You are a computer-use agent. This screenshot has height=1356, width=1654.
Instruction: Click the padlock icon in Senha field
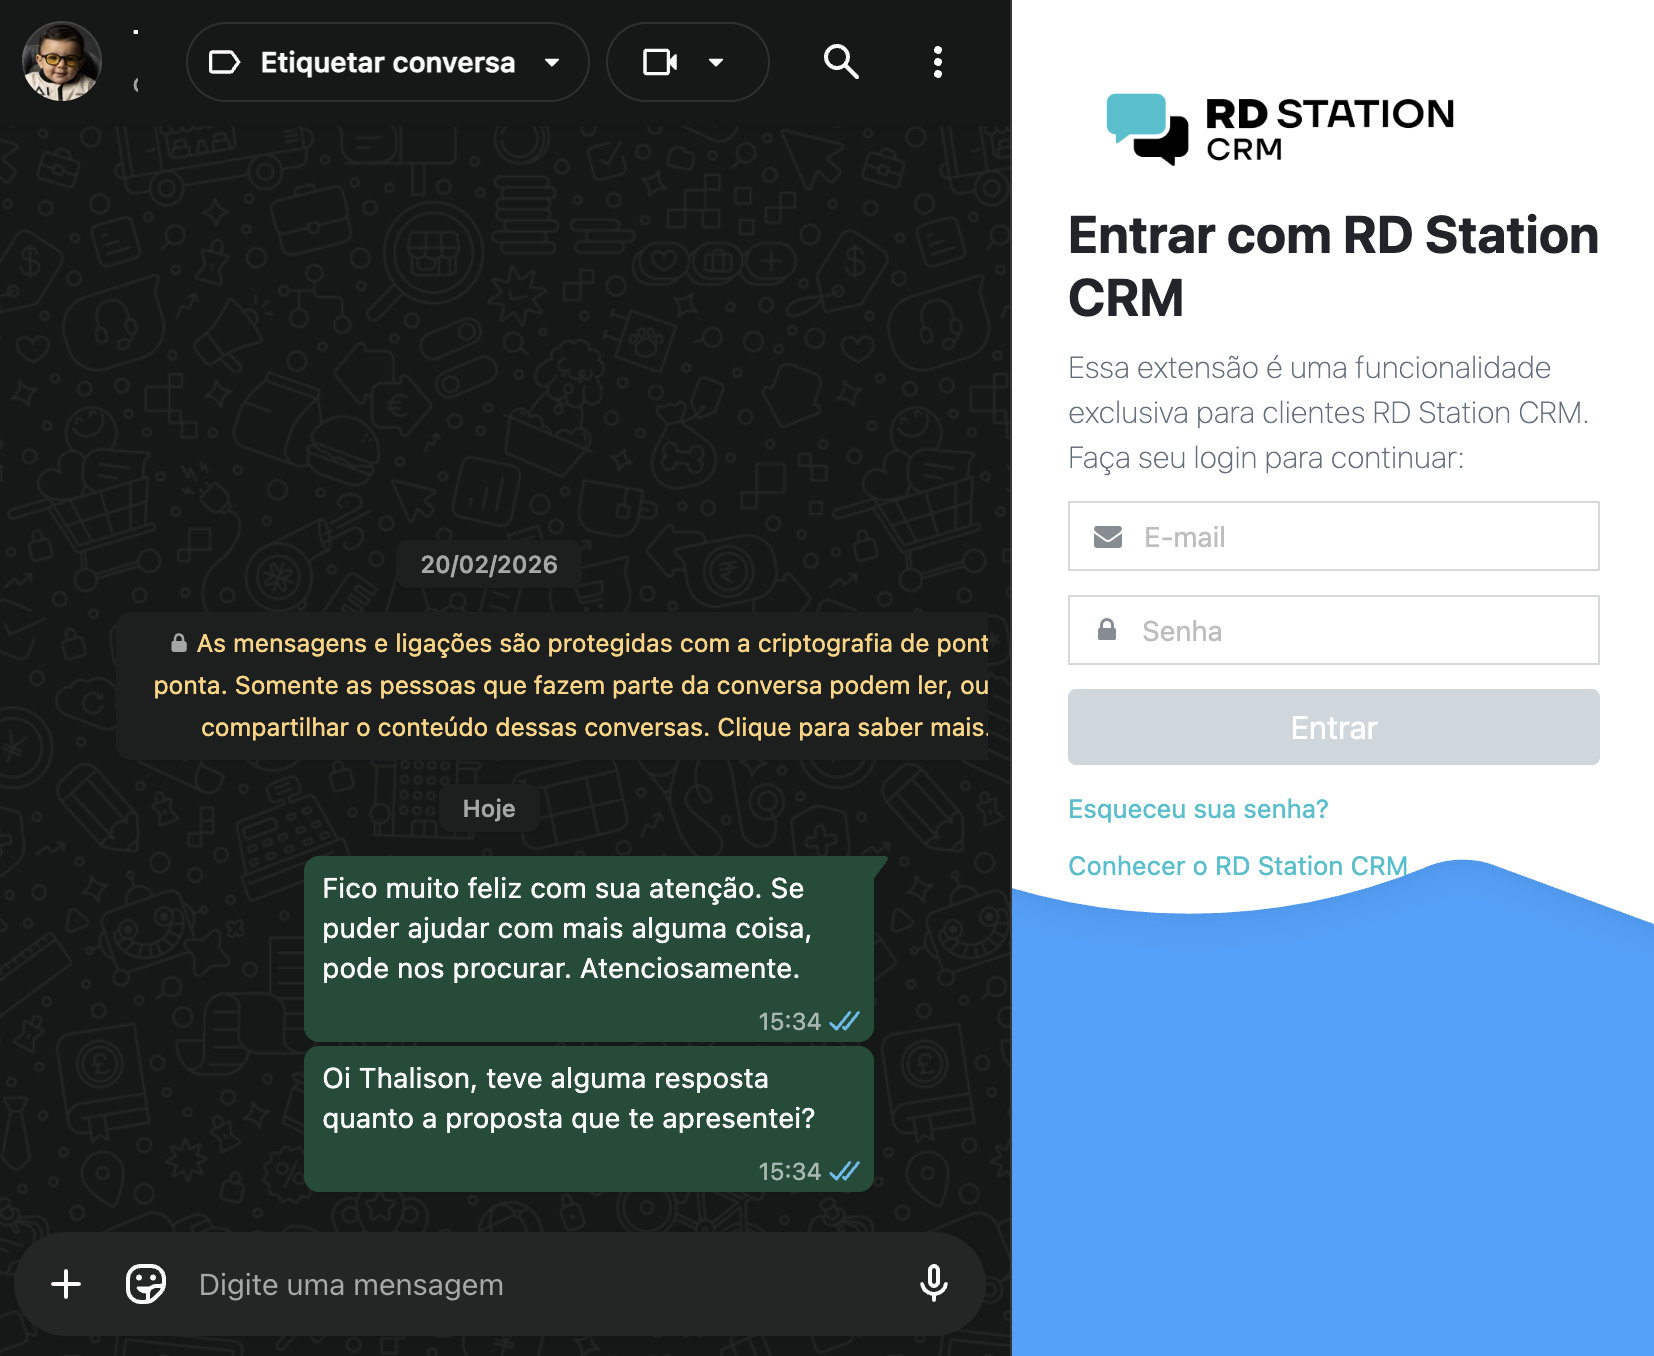[x=1107, y=630]
